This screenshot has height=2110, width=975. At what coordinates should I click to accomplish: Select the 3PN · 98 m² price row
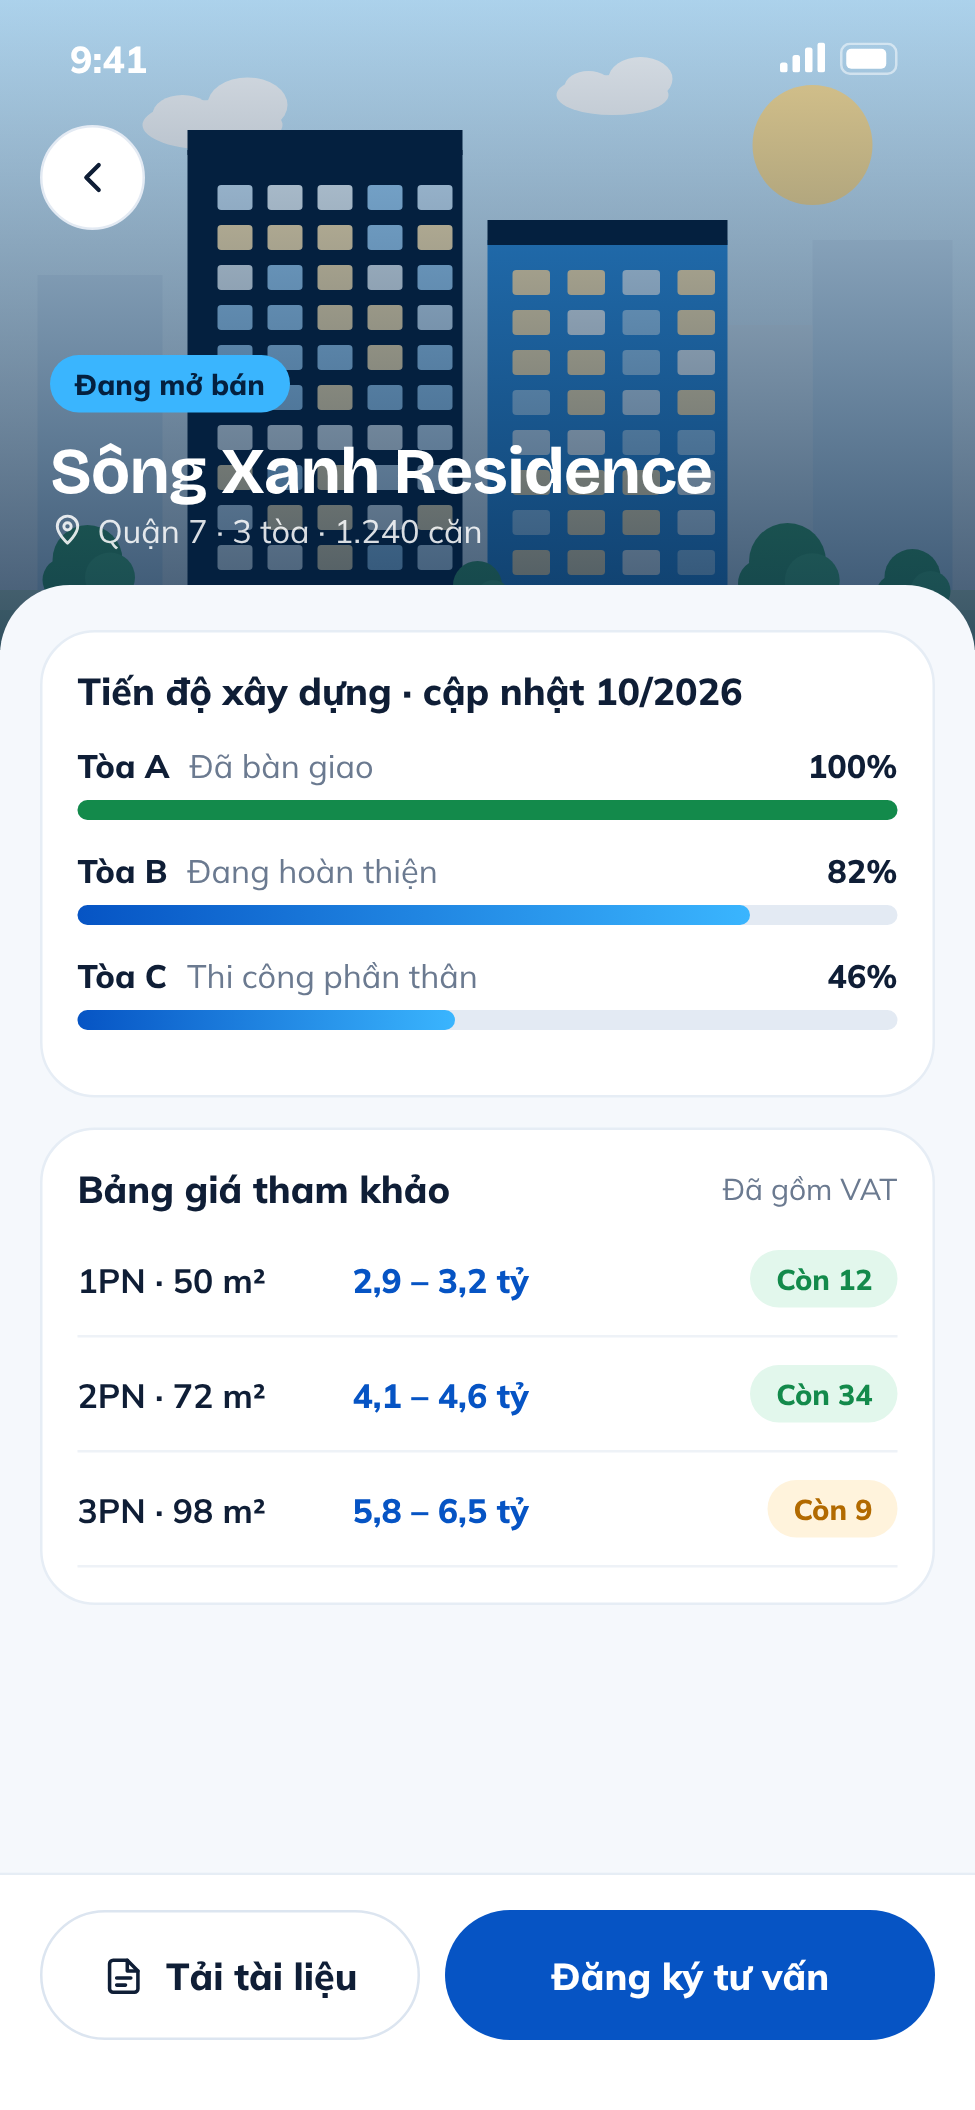coord(487,1510)
